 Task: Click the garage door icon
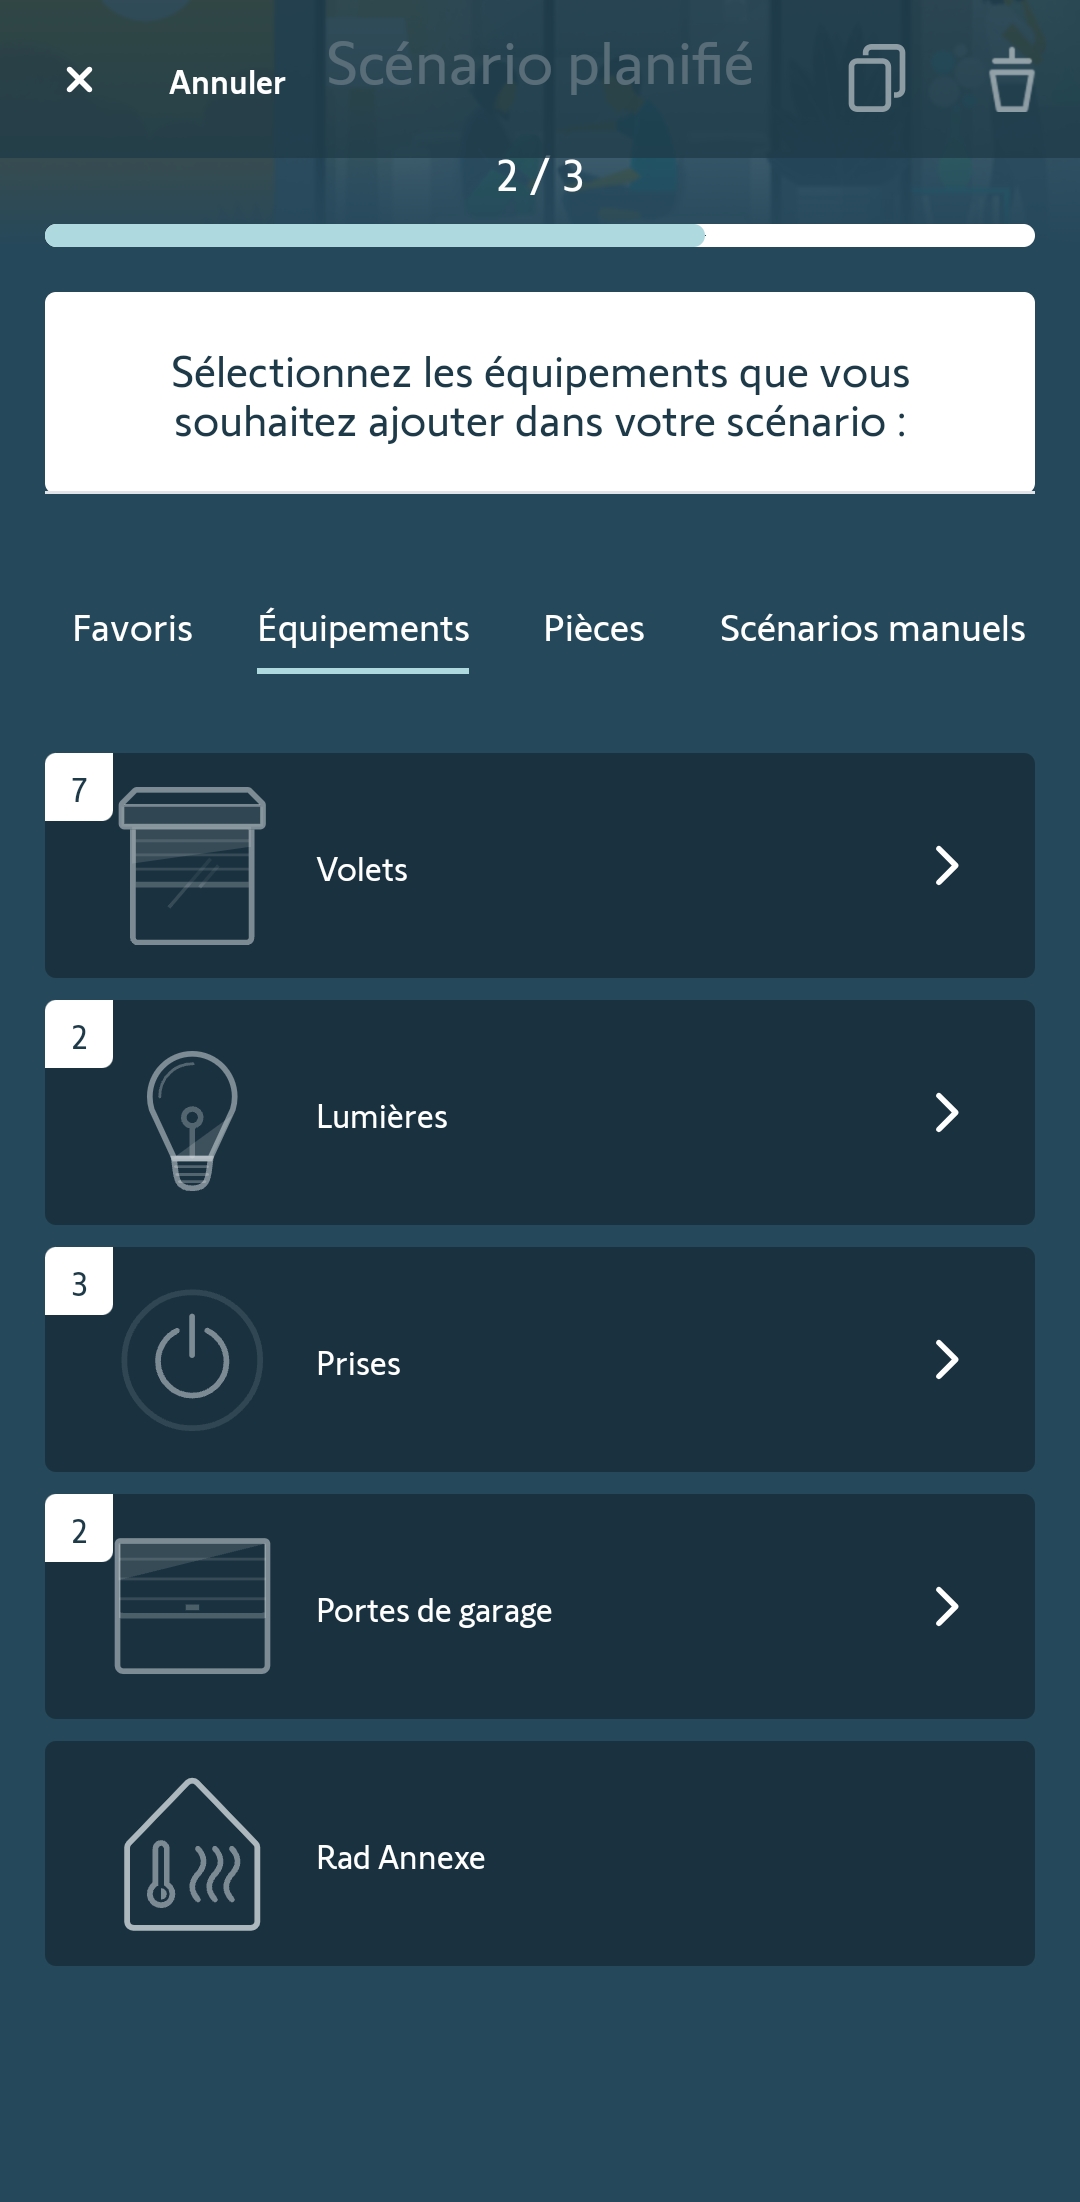click(x=192, y=1606)
